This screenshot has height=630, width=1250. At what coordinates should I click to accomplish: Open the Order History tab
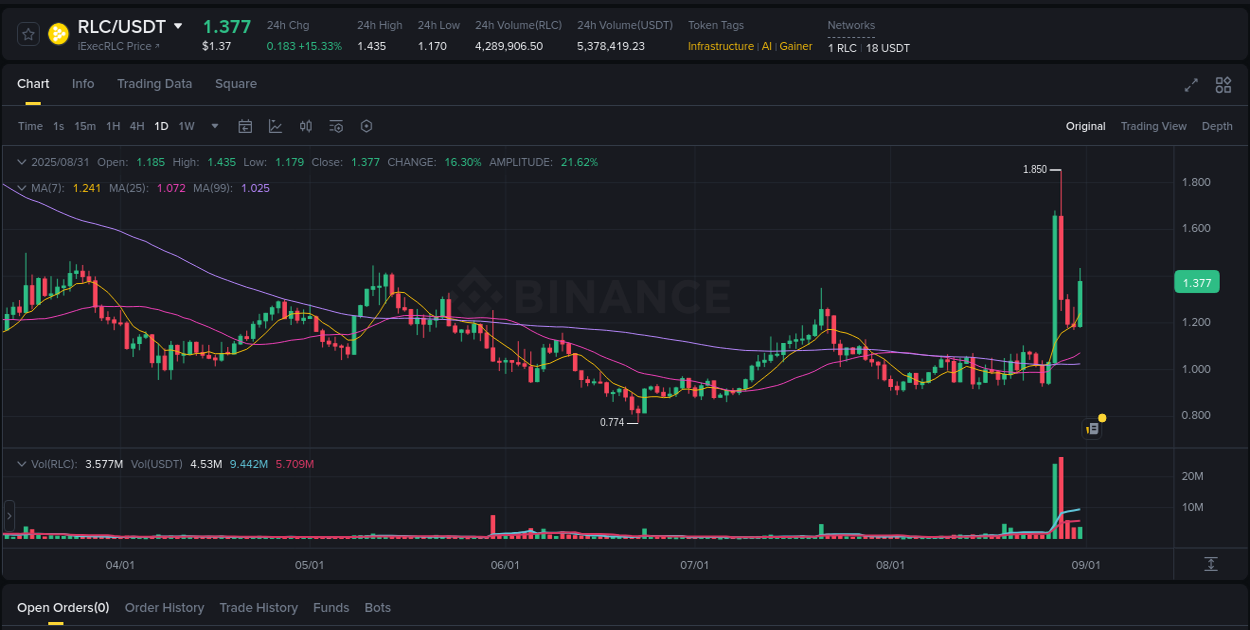164,608
